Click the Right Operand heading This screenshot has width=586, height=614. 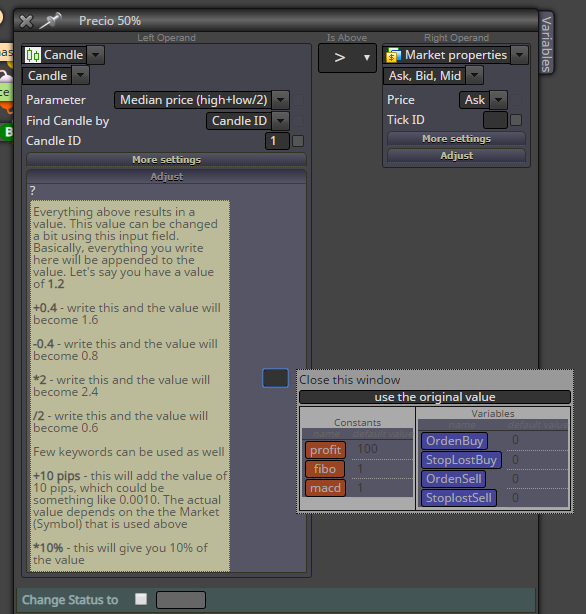[456, 38]
